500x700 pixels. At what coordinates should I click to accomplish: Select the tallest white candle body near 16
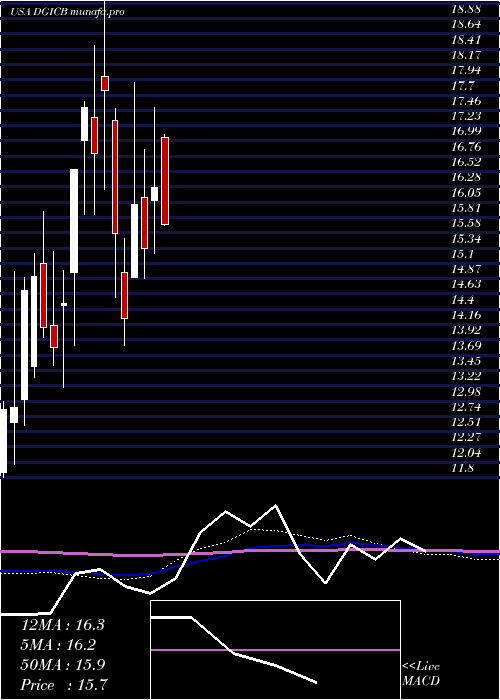(x=74, y=221)
